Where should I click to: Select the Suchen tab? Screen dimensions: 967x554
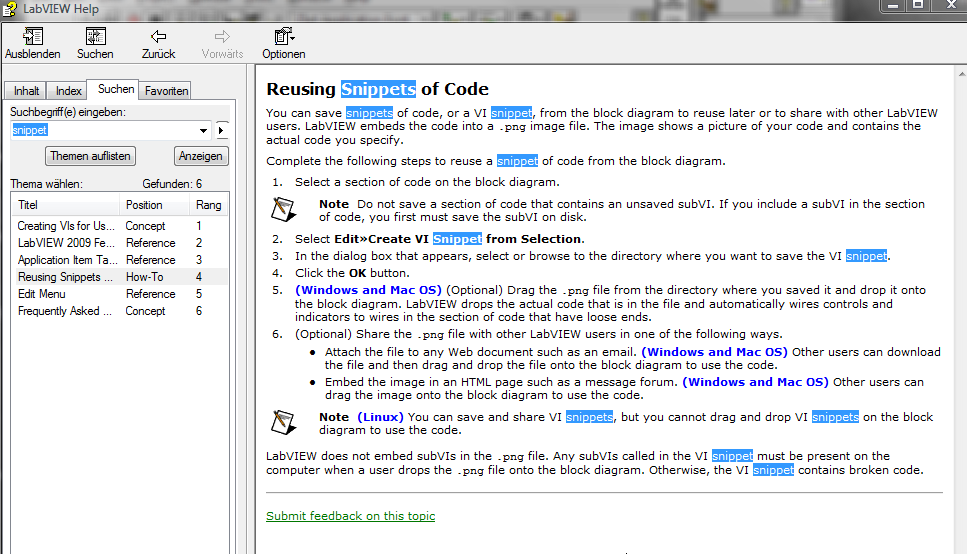coord(115,89)
